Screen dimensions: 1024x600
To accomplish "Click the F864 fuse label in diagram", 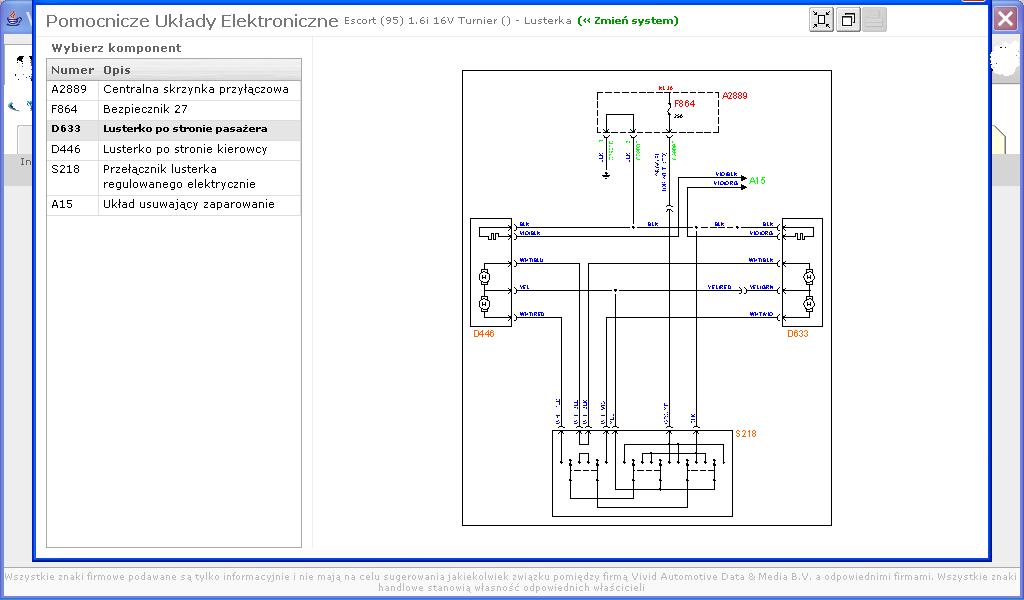I will 684,103.
